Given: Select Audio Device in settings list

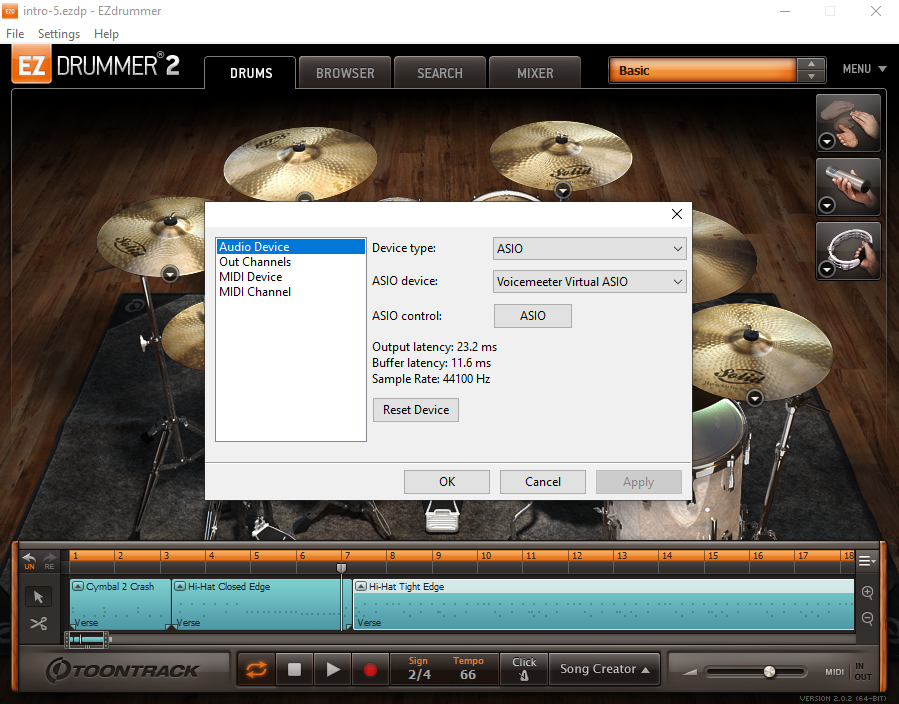Looking at the screenshot, I should [x=291, y=247].
